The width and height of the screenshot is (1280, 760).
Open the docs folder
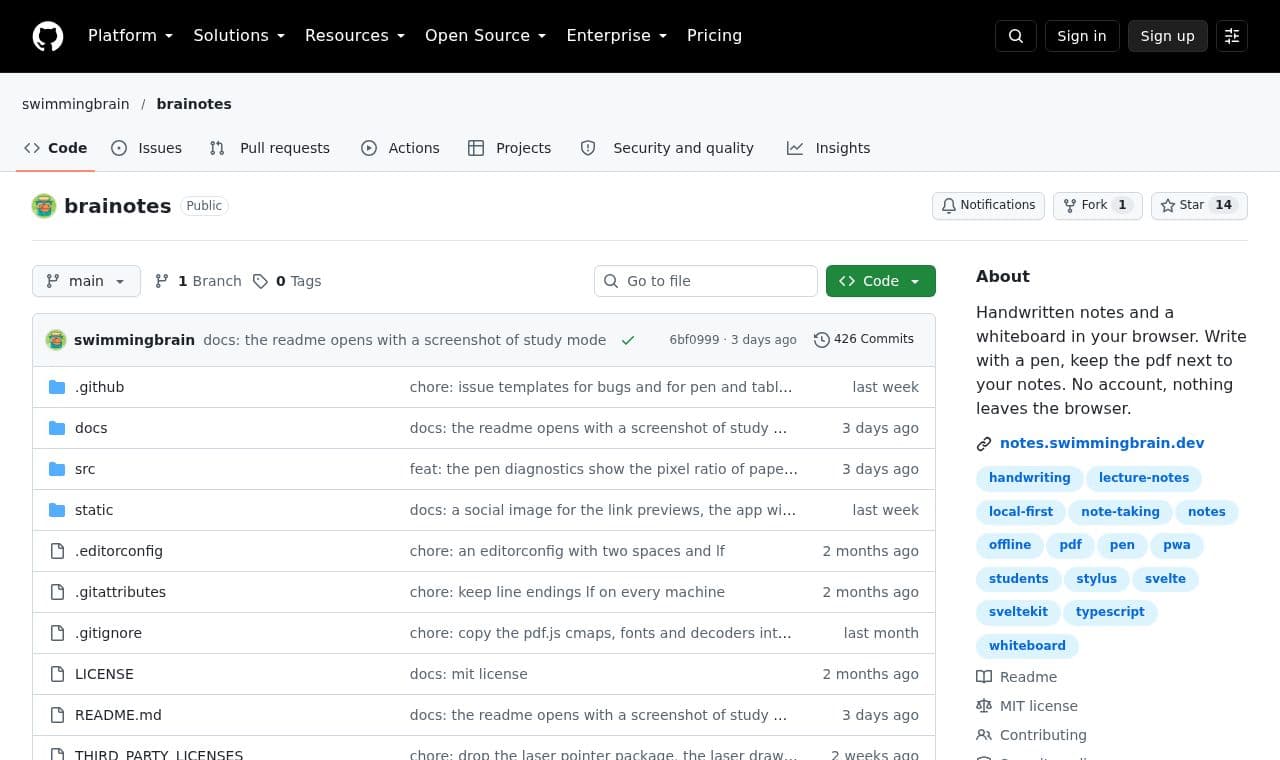click(x=91, y=428)
